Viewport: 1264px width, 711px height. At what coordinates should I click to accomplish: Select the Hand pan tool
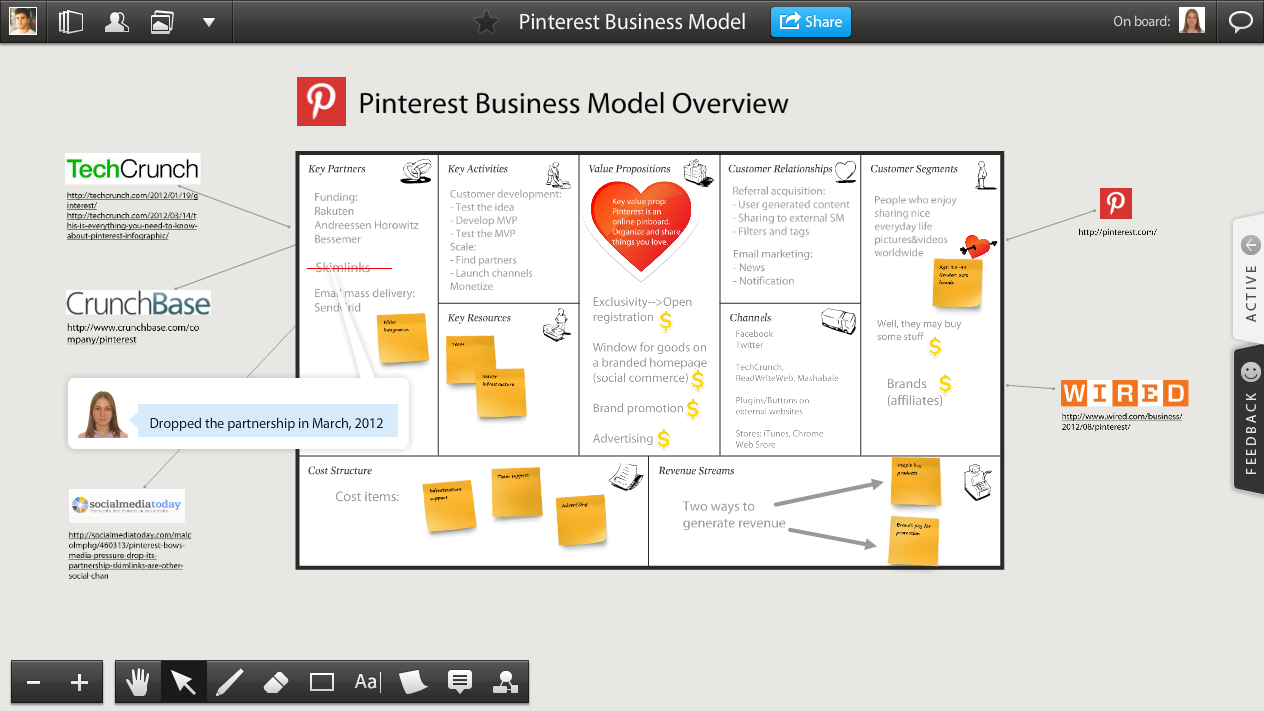[x=138, y=682]
